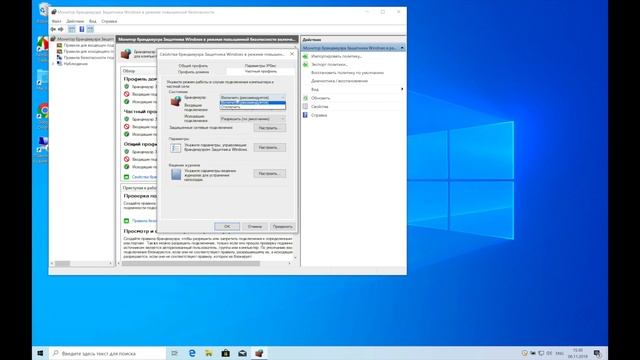Collapse the Actions pane section header arrow
Viewport: 640px width, 360px height.
tap(402, 48)
